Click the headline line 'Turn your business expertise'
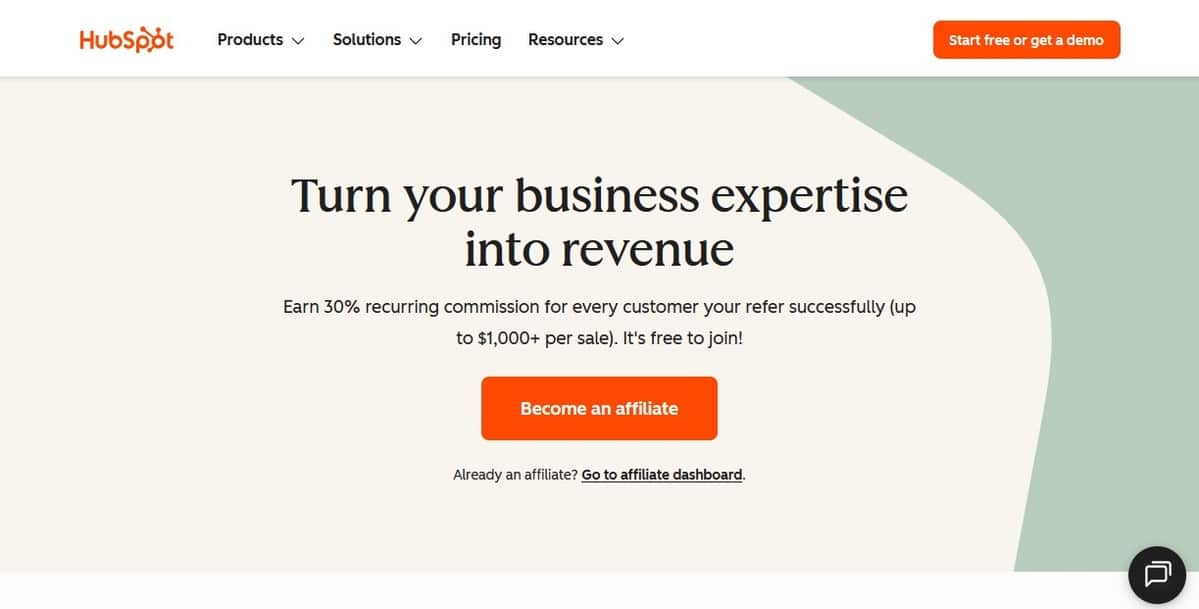 [599, 194]
